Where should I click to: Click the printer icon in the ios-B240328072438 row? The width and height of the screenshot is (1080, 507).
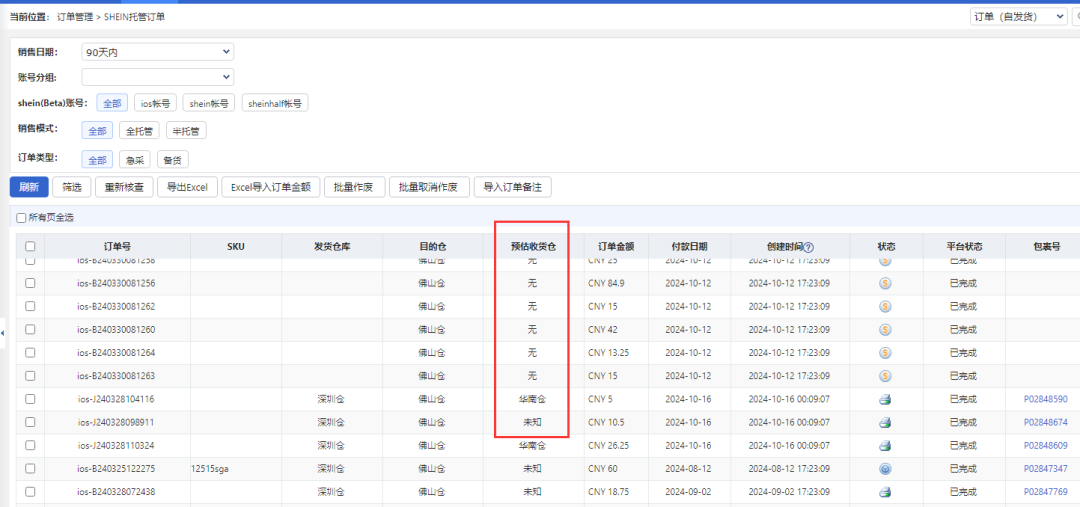885,491
